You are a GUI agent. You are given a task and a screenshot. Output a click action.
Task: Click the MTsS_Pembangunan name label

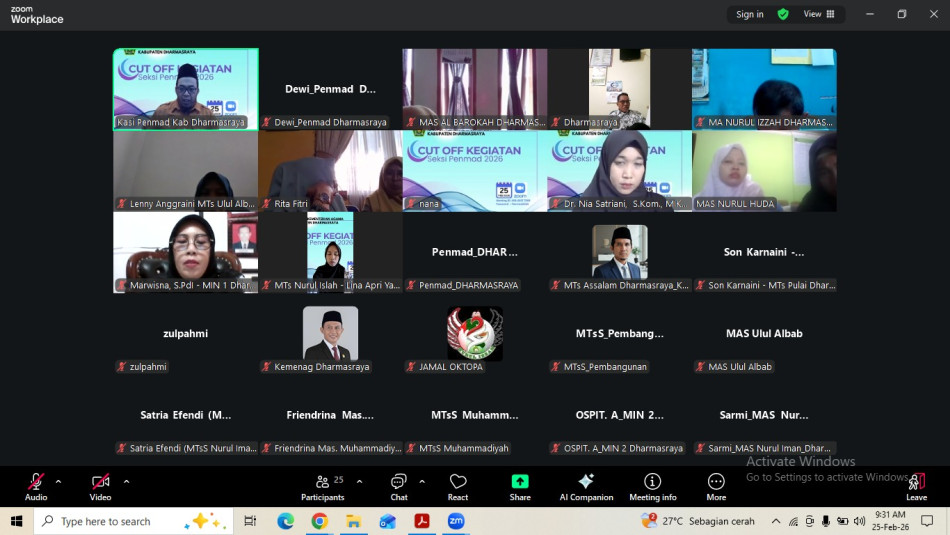pos(599,367)
